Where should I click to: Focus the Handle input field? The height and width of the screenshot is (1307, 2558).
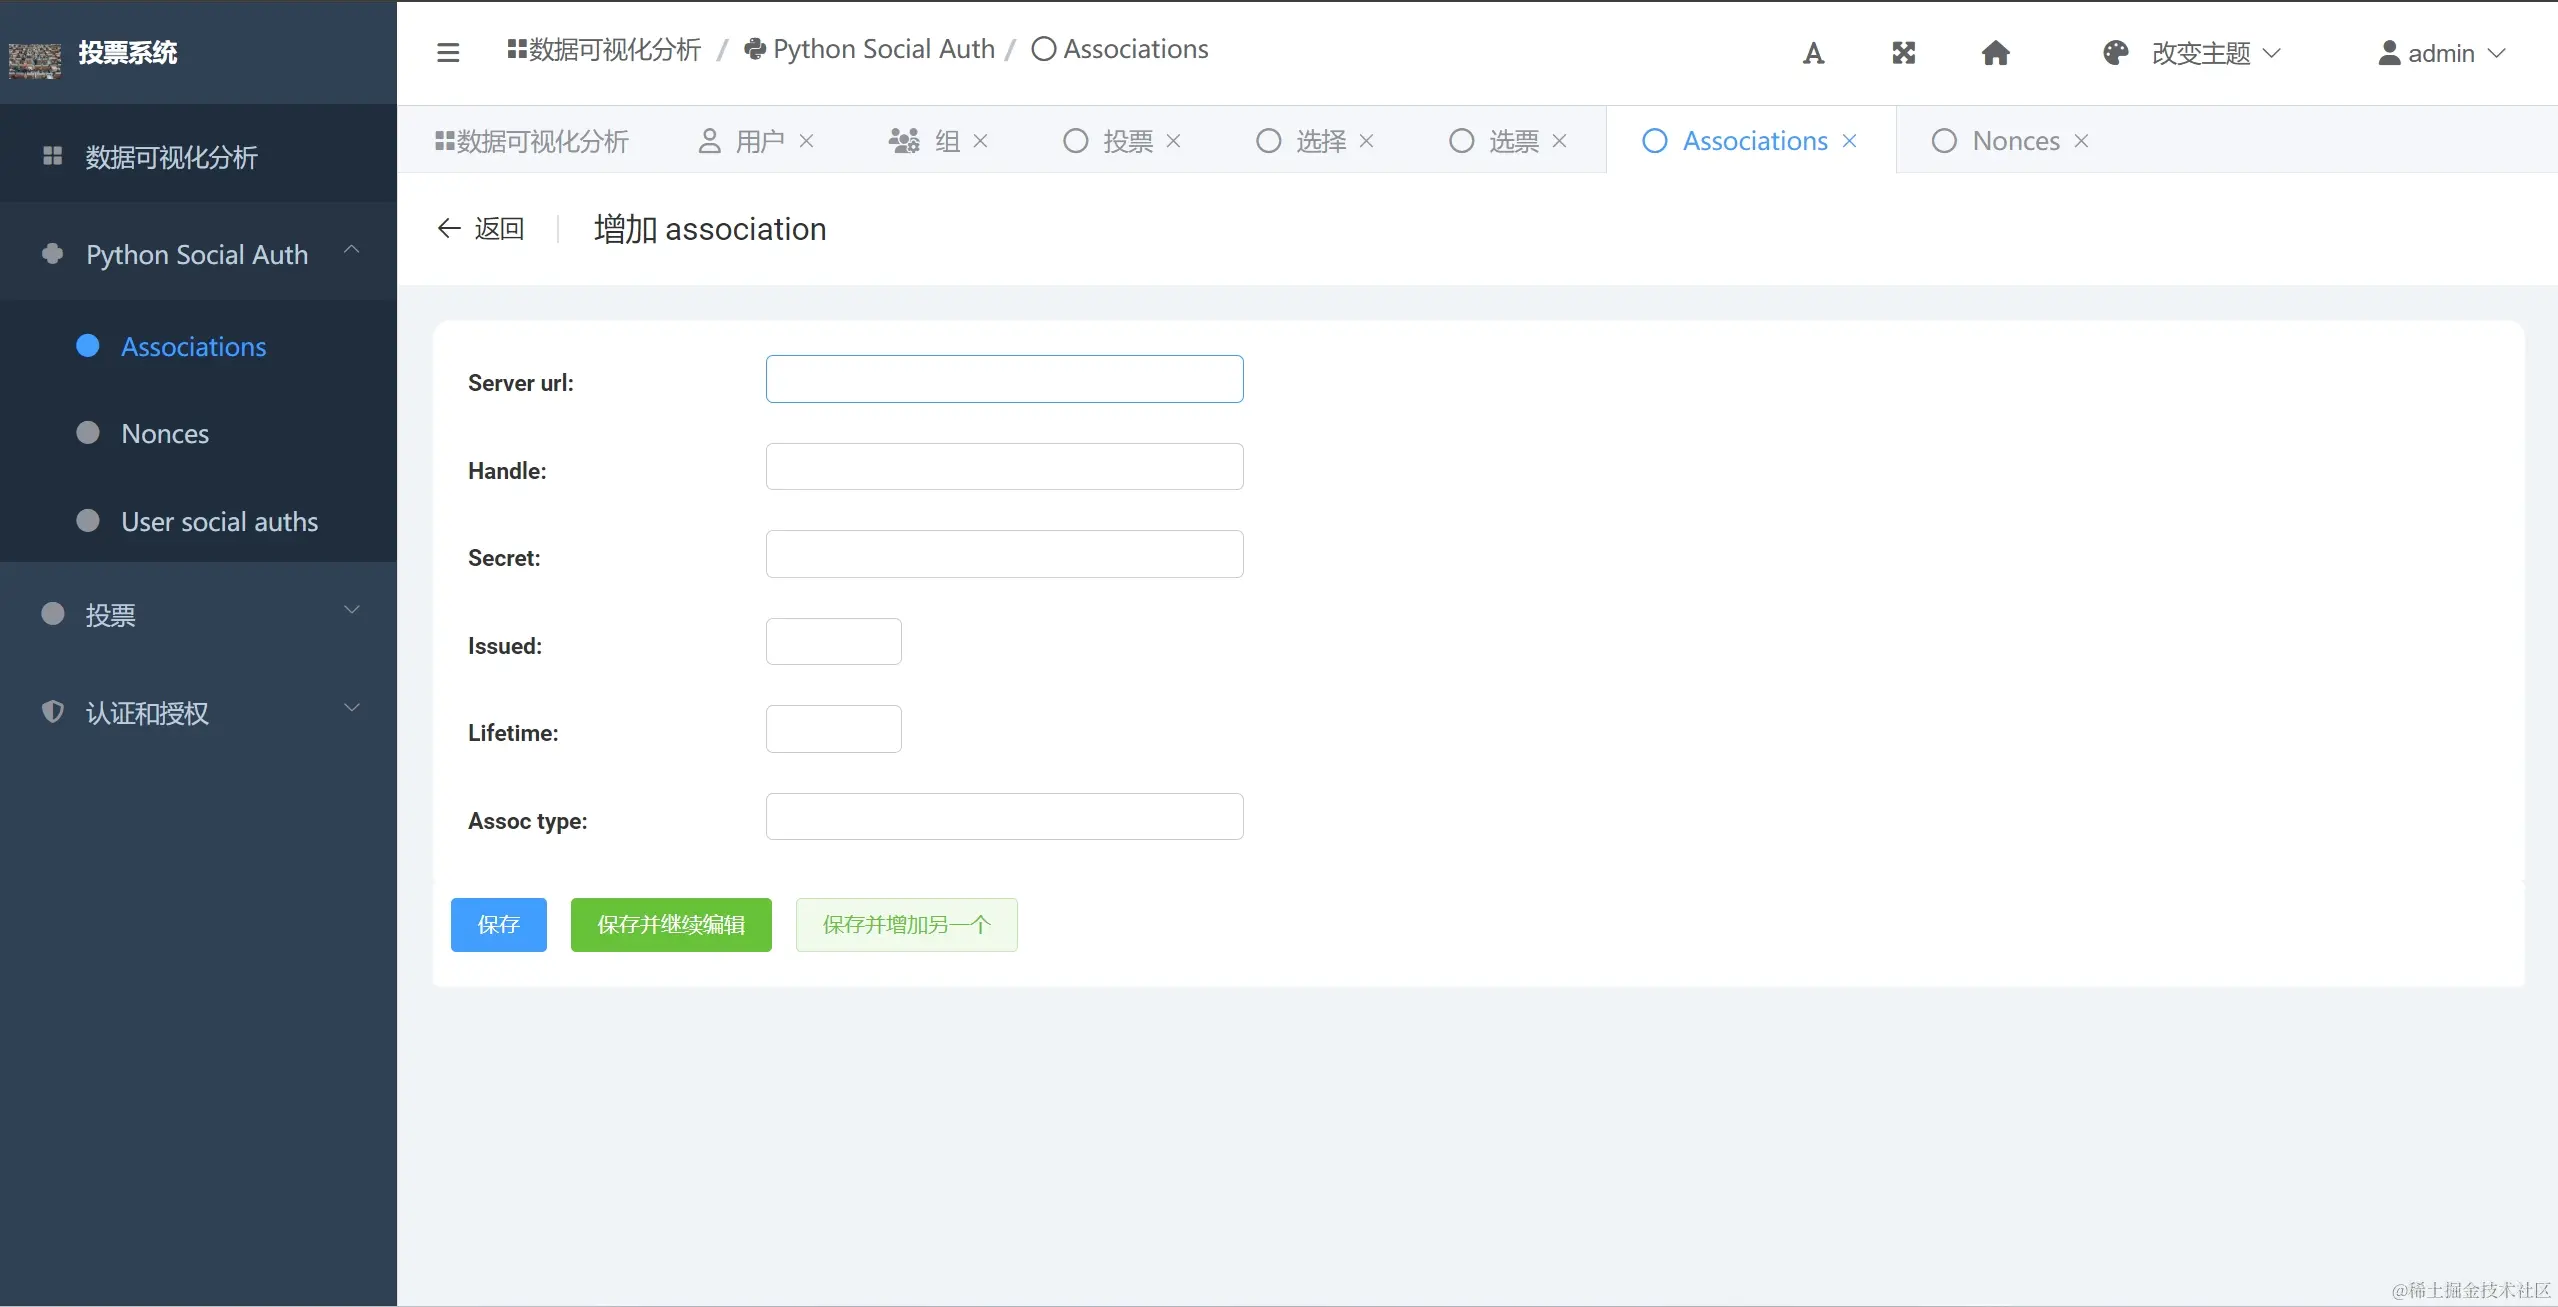(1004, 467)
